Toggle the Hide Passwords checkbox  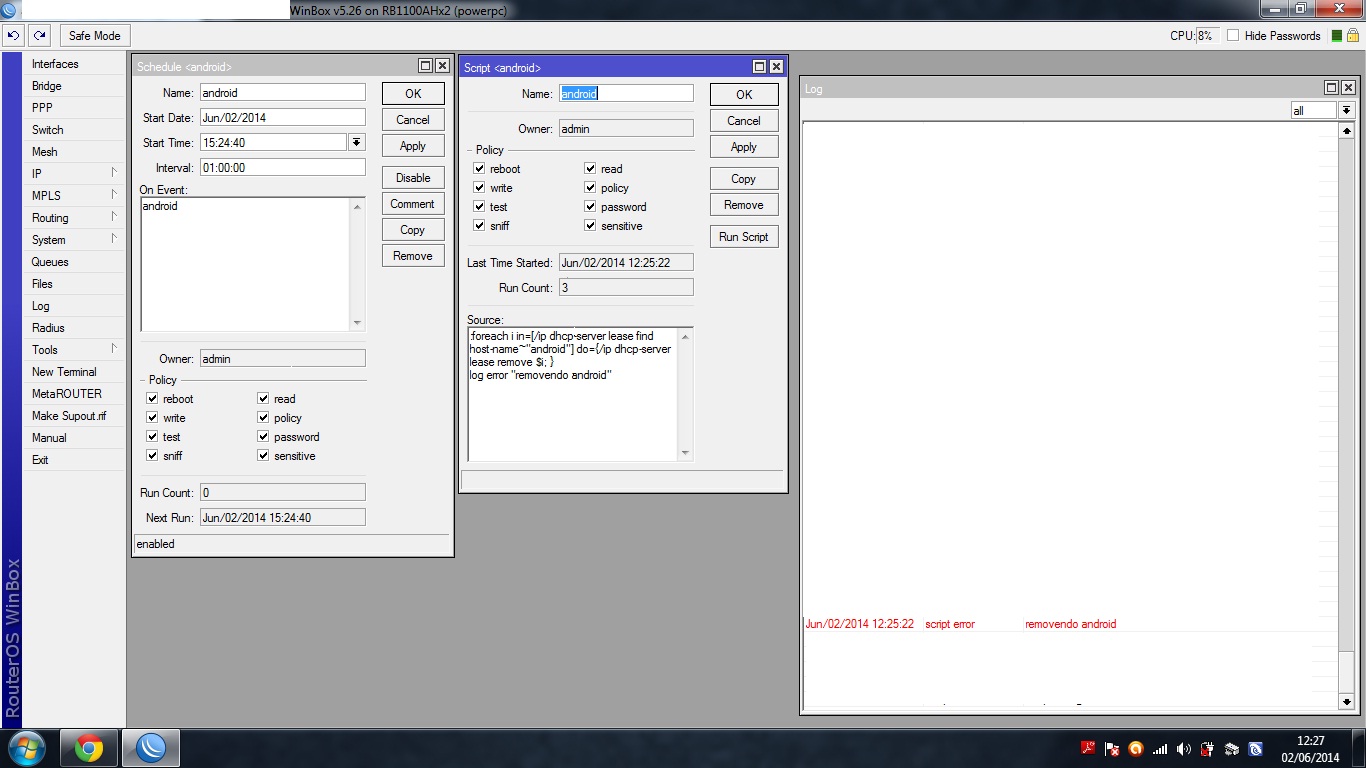1233,36
